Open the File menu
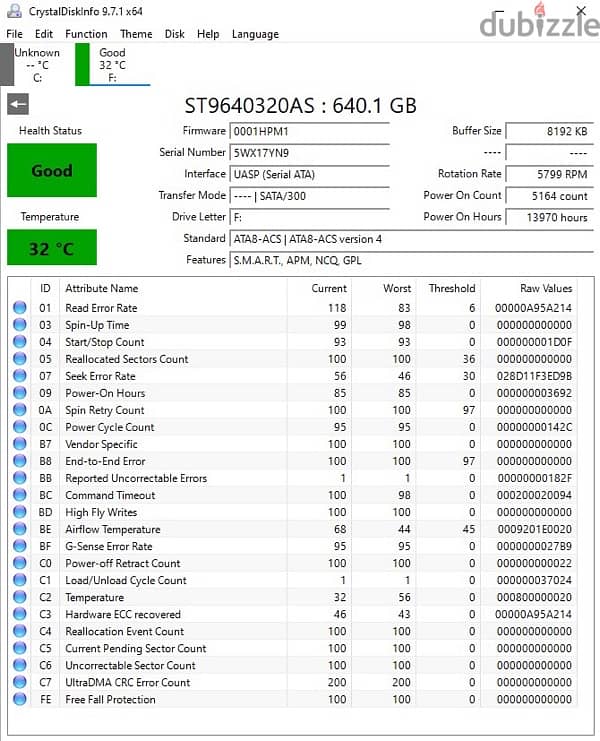Screen dimensions: 600x741 point(14,34)
